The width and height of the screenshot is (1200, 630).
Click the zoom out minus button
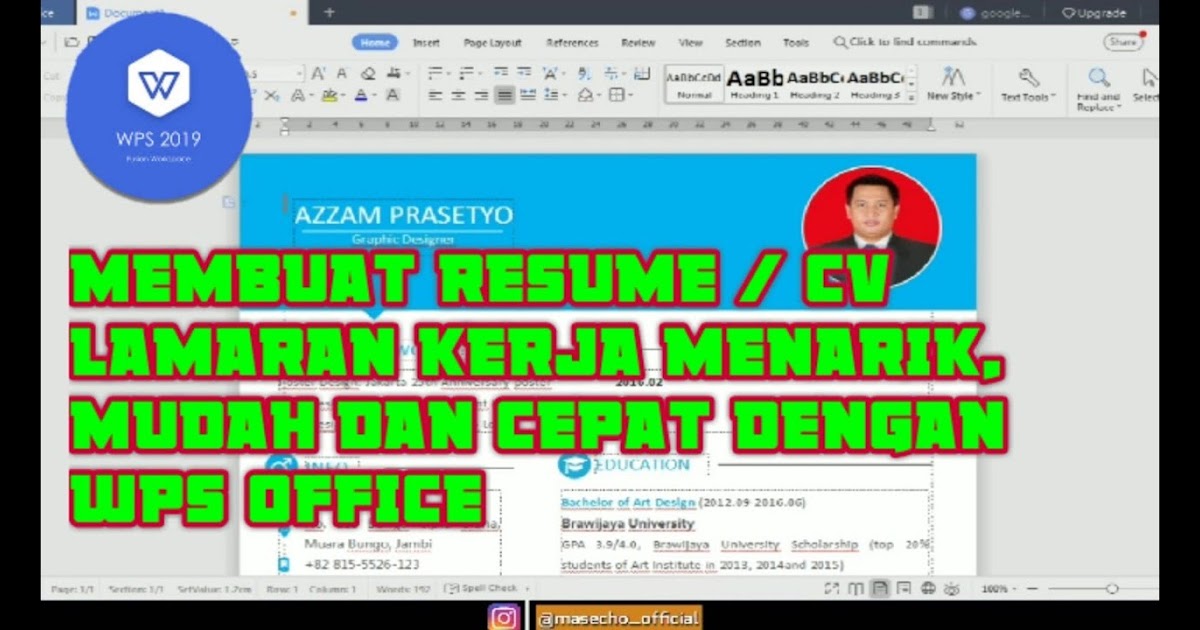(x=1033, y=589)
